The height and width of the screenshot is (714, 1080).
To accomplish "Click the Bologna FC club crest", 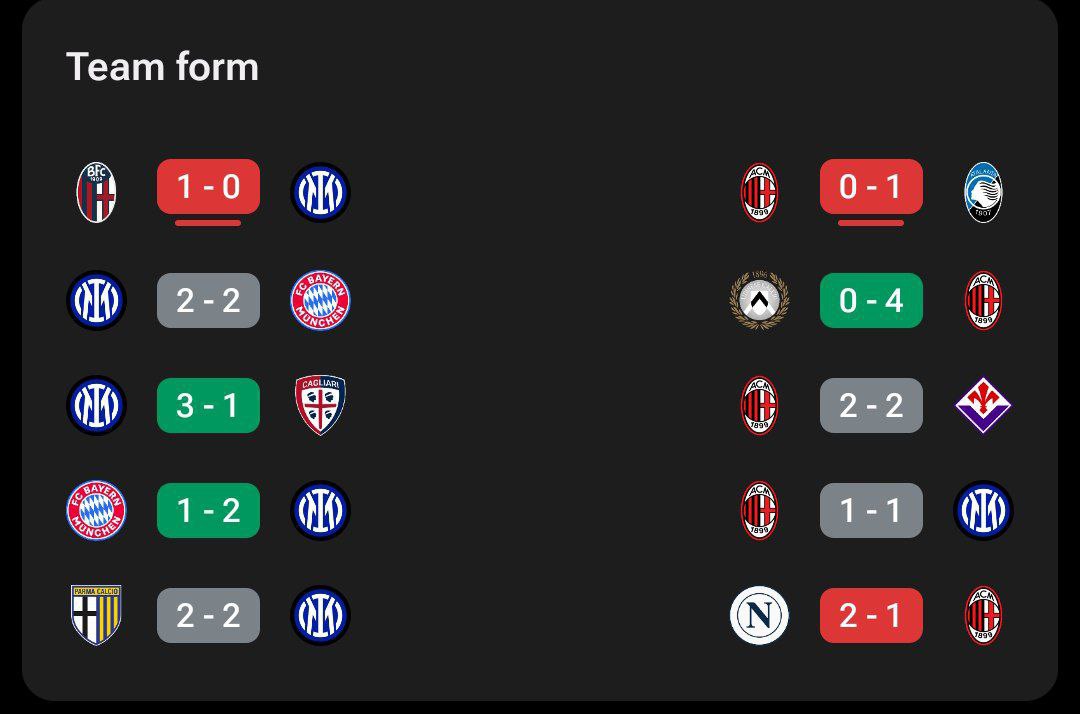I will pyautogui.click(x=97, y=192).
